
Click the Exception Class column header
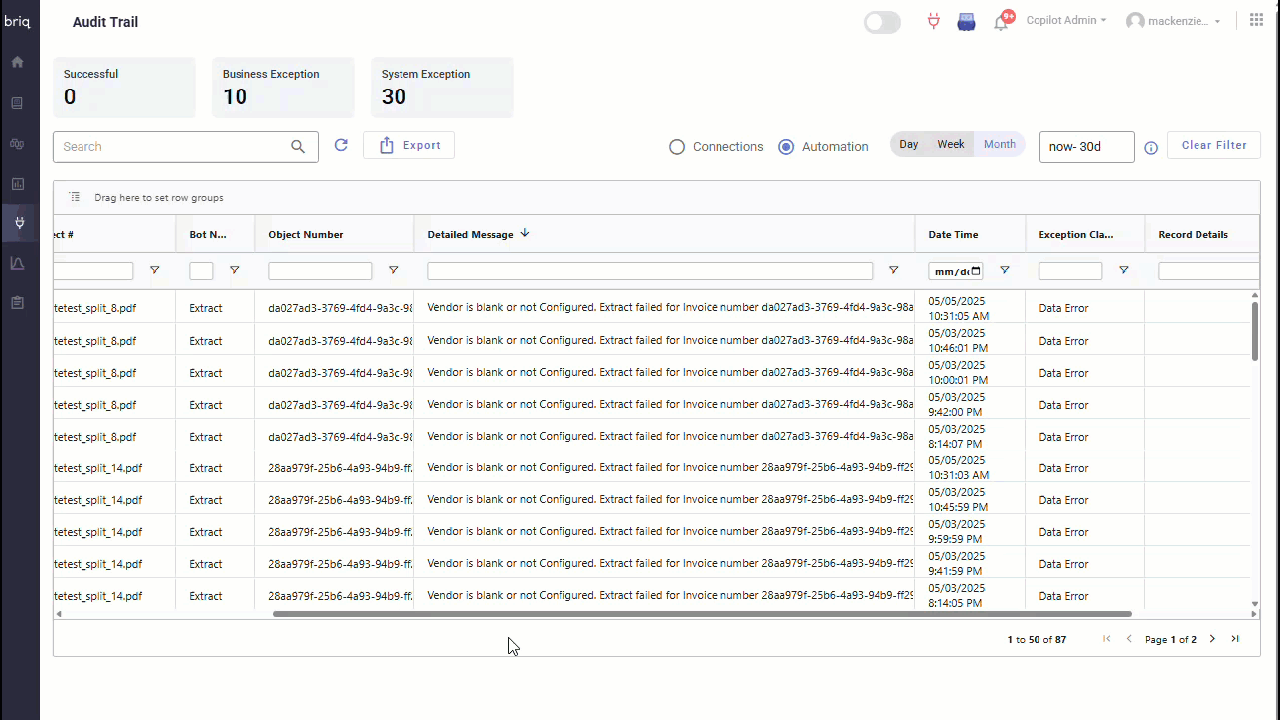pos(1076,234)
